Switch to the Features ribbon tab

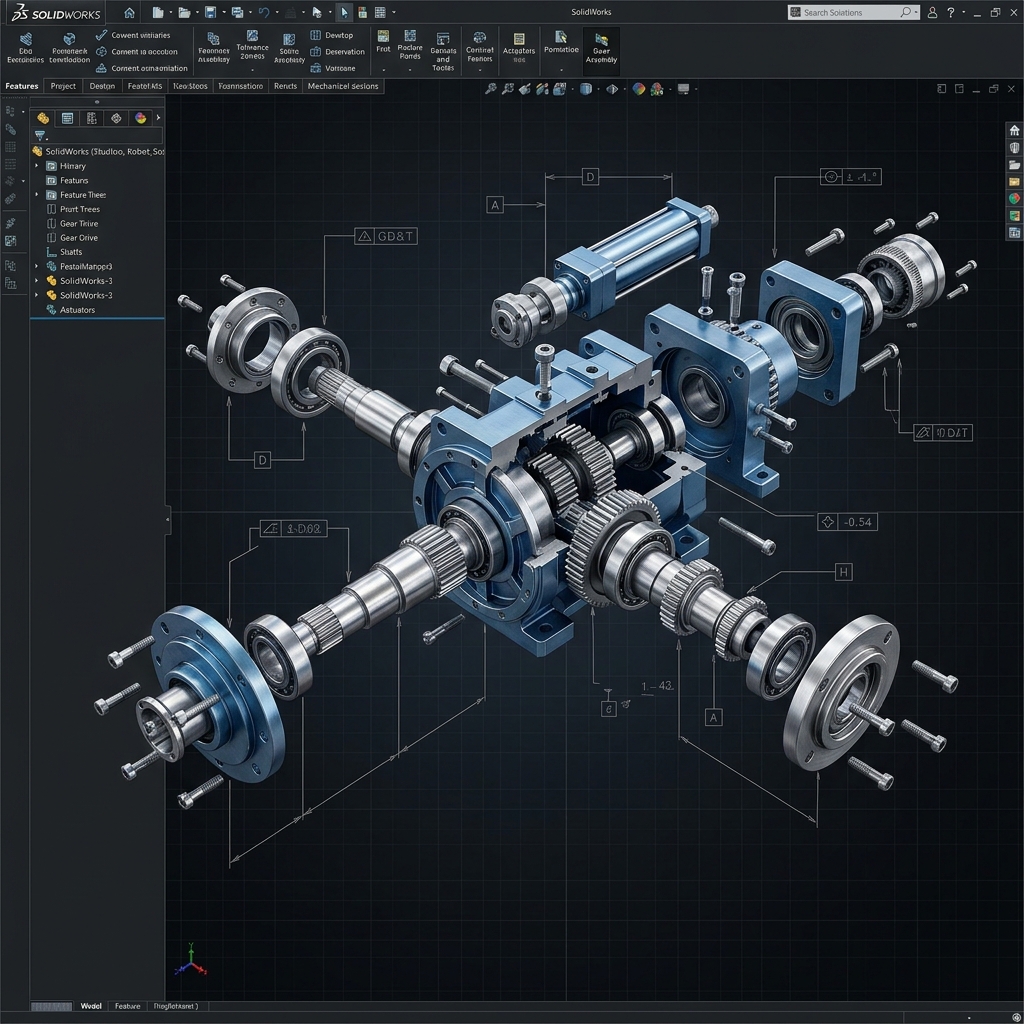(x=22, y=86)
